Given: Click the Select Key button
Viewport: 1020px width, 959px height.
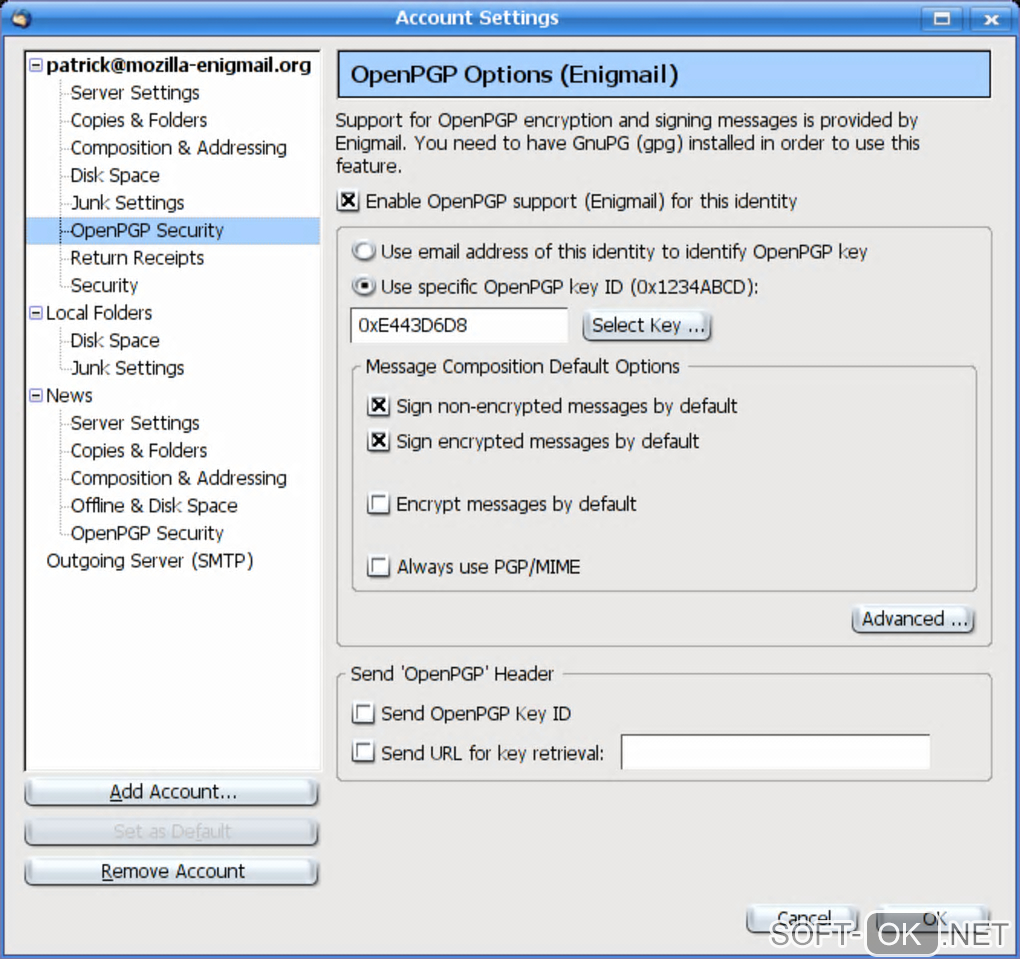Looking at the screenshot, I should click(x=647, y=325).
